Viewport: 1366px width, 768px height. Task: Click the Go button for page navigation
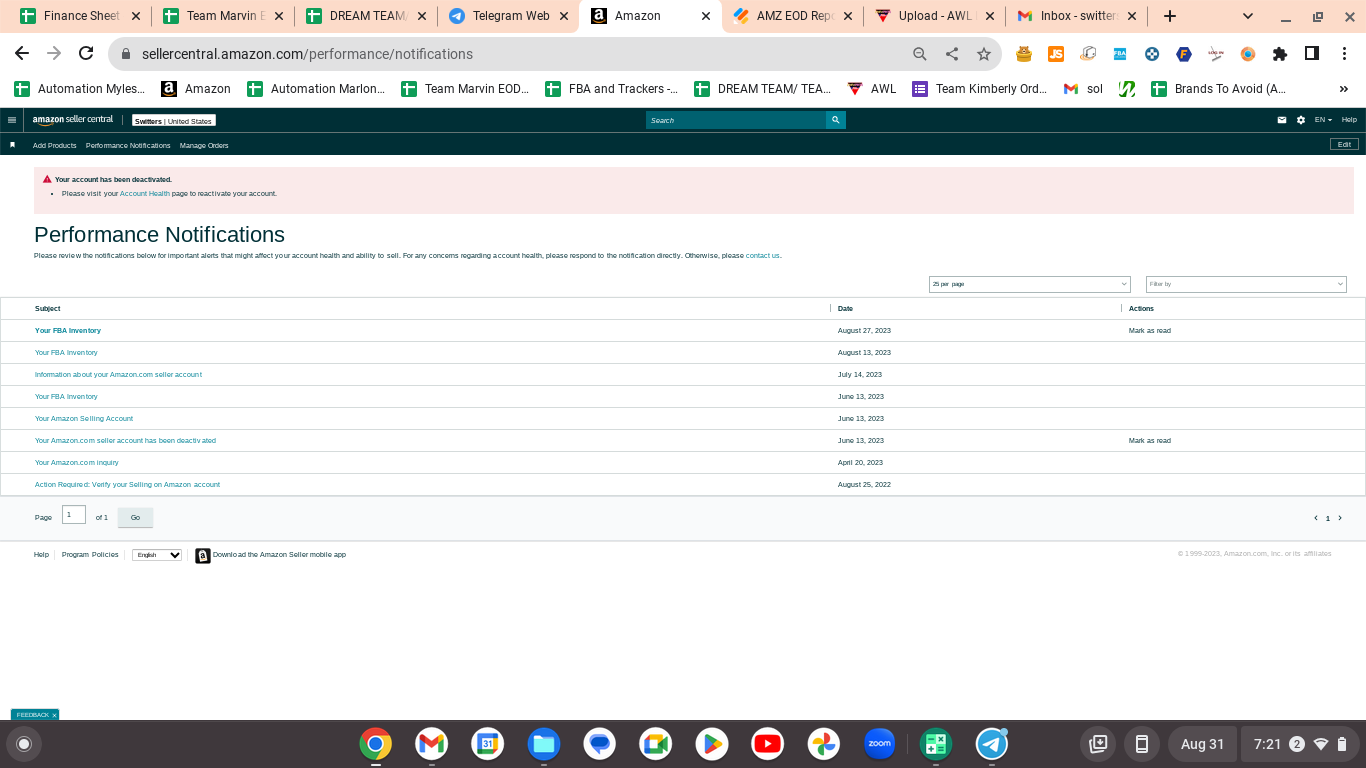(x=135, y=517)
